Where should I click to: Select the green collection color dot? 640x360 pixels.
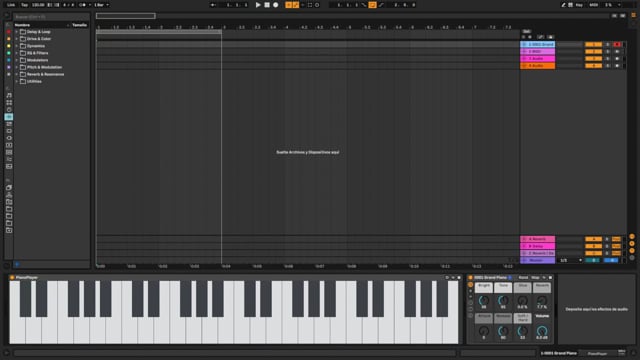click(x=9, y=53)
